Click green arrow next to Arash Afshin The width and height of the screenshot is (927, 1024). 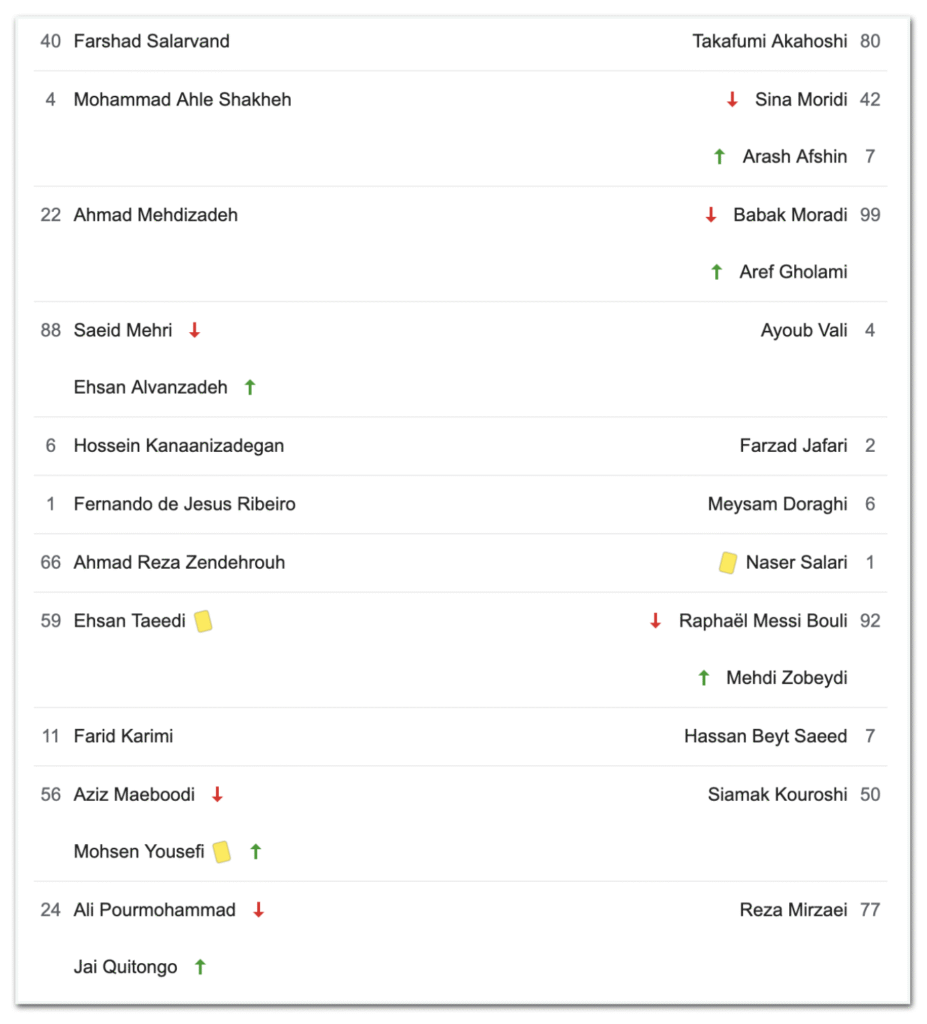click(x=719, y=156)
